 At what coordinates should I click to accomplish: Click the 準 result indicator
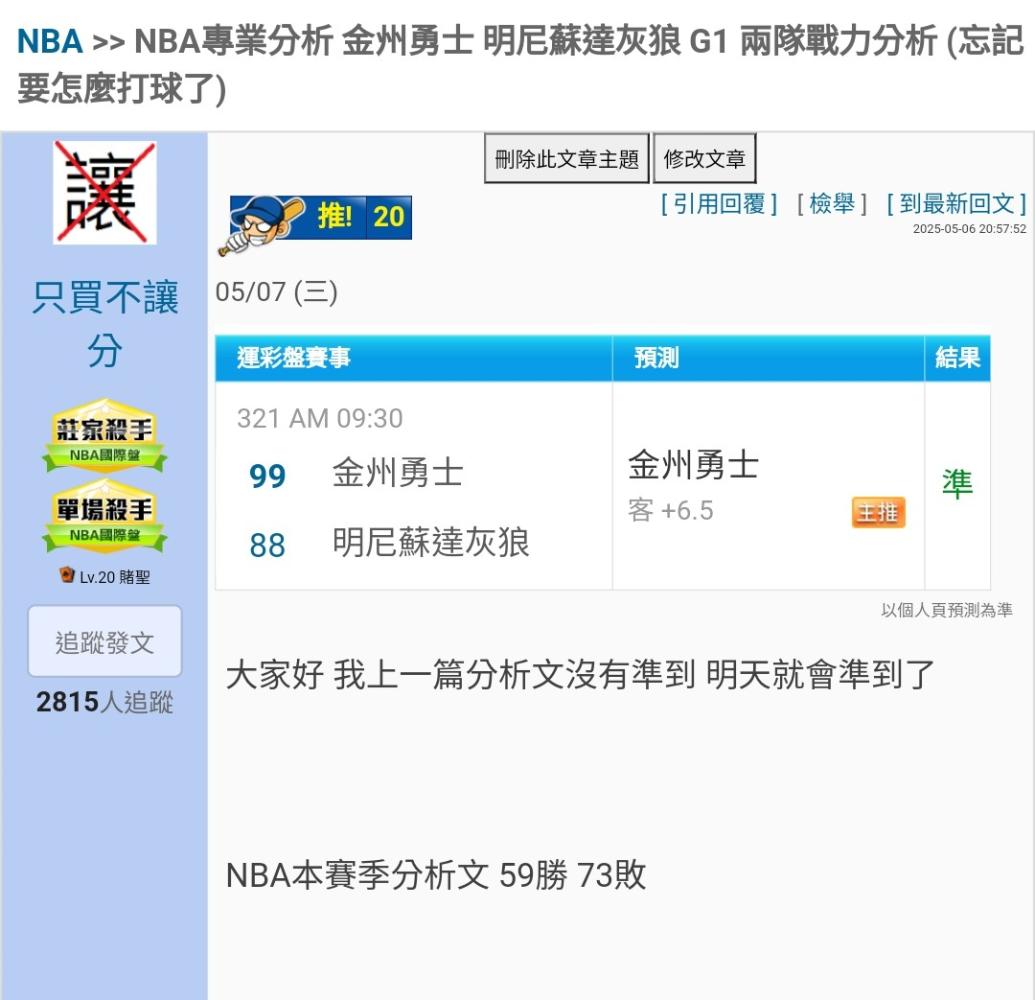click(957, 484)
